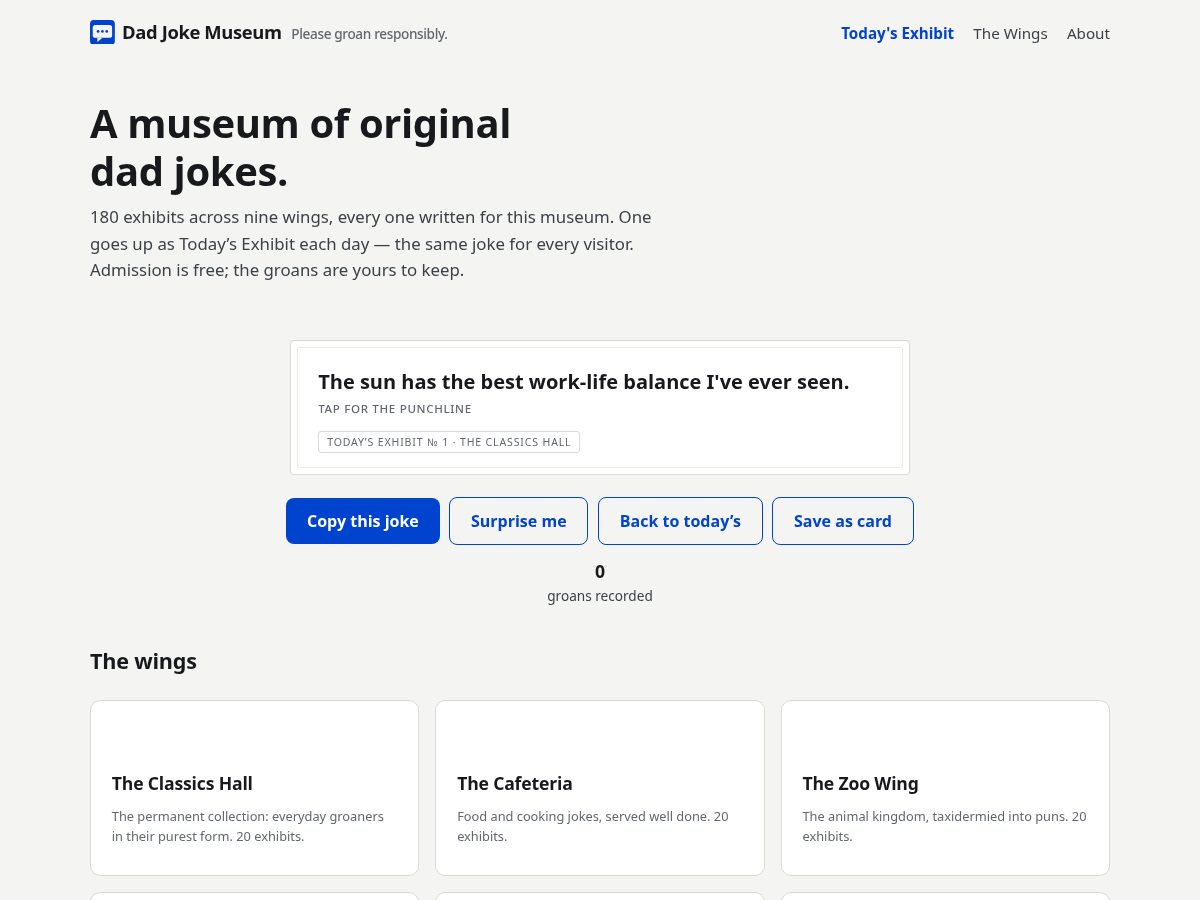Click The Classics Hall description text
Screen dimensions: 1200x900
pos(248,826)
